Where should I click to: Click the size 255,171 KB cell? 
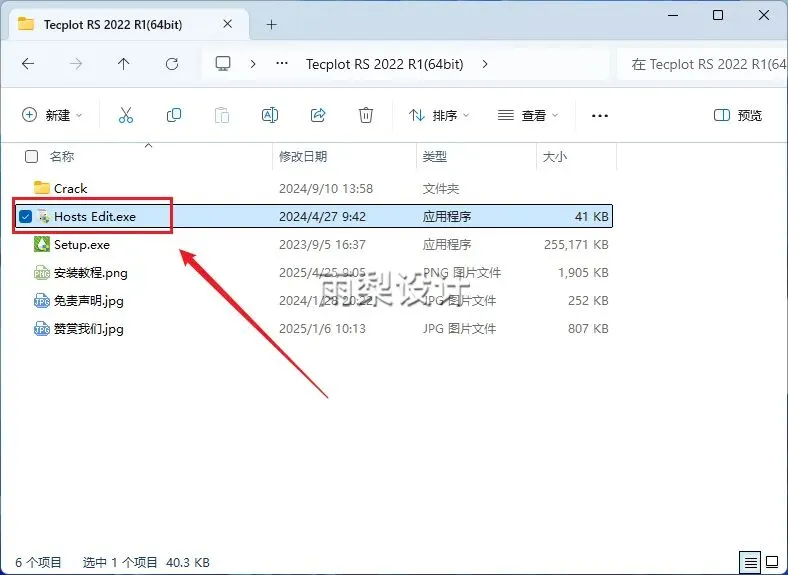point(576,245)
